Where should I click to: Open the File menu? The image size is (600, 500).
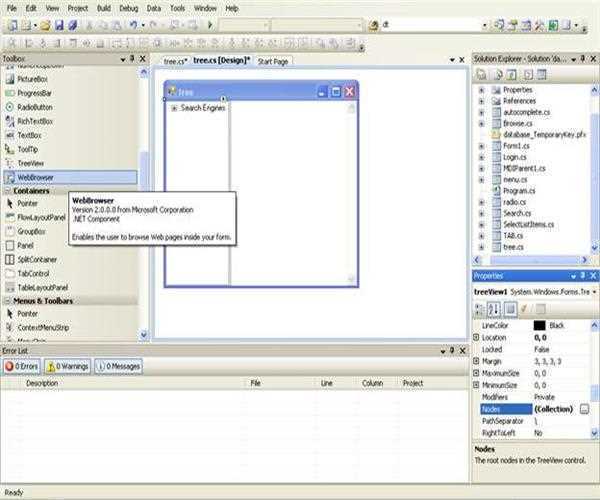[12, 8]
